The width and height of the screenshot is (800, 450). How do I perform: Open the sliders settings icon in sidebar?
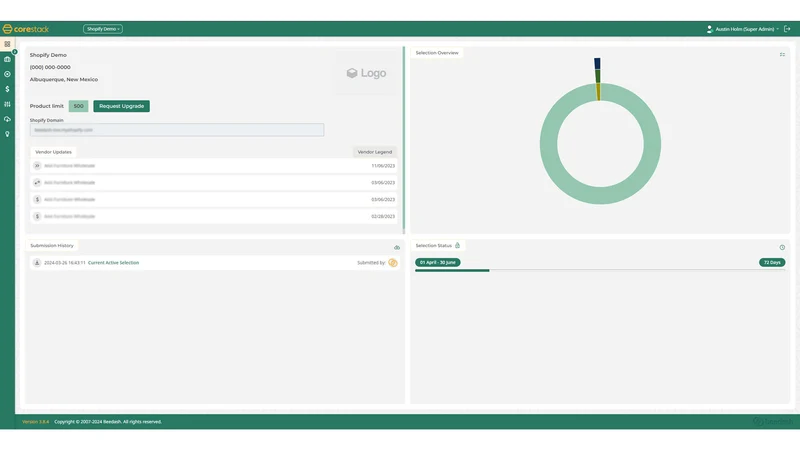coord(7,104)
